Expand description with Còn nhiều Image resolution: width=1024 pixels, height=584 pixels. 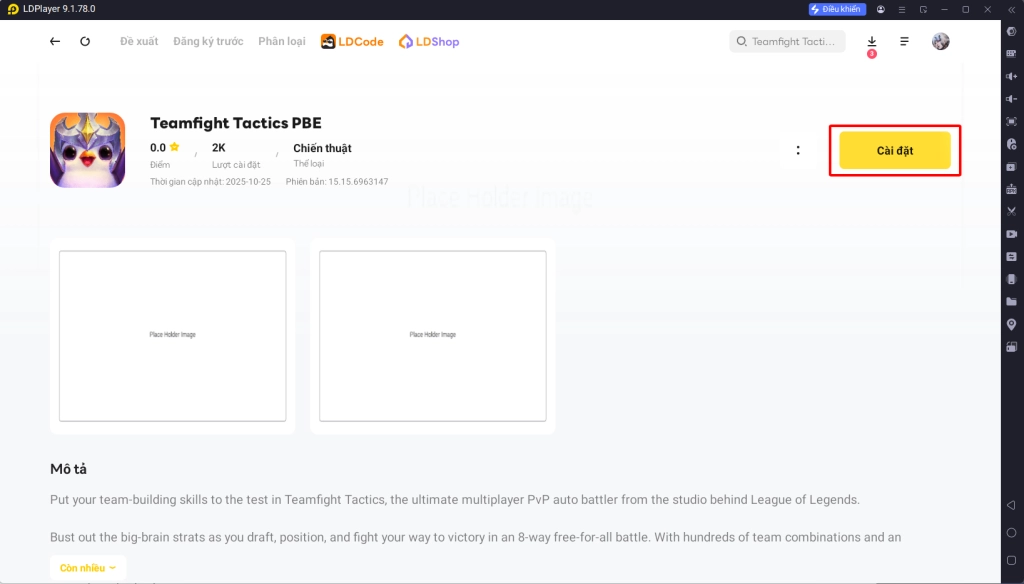(x=87, y=568)
